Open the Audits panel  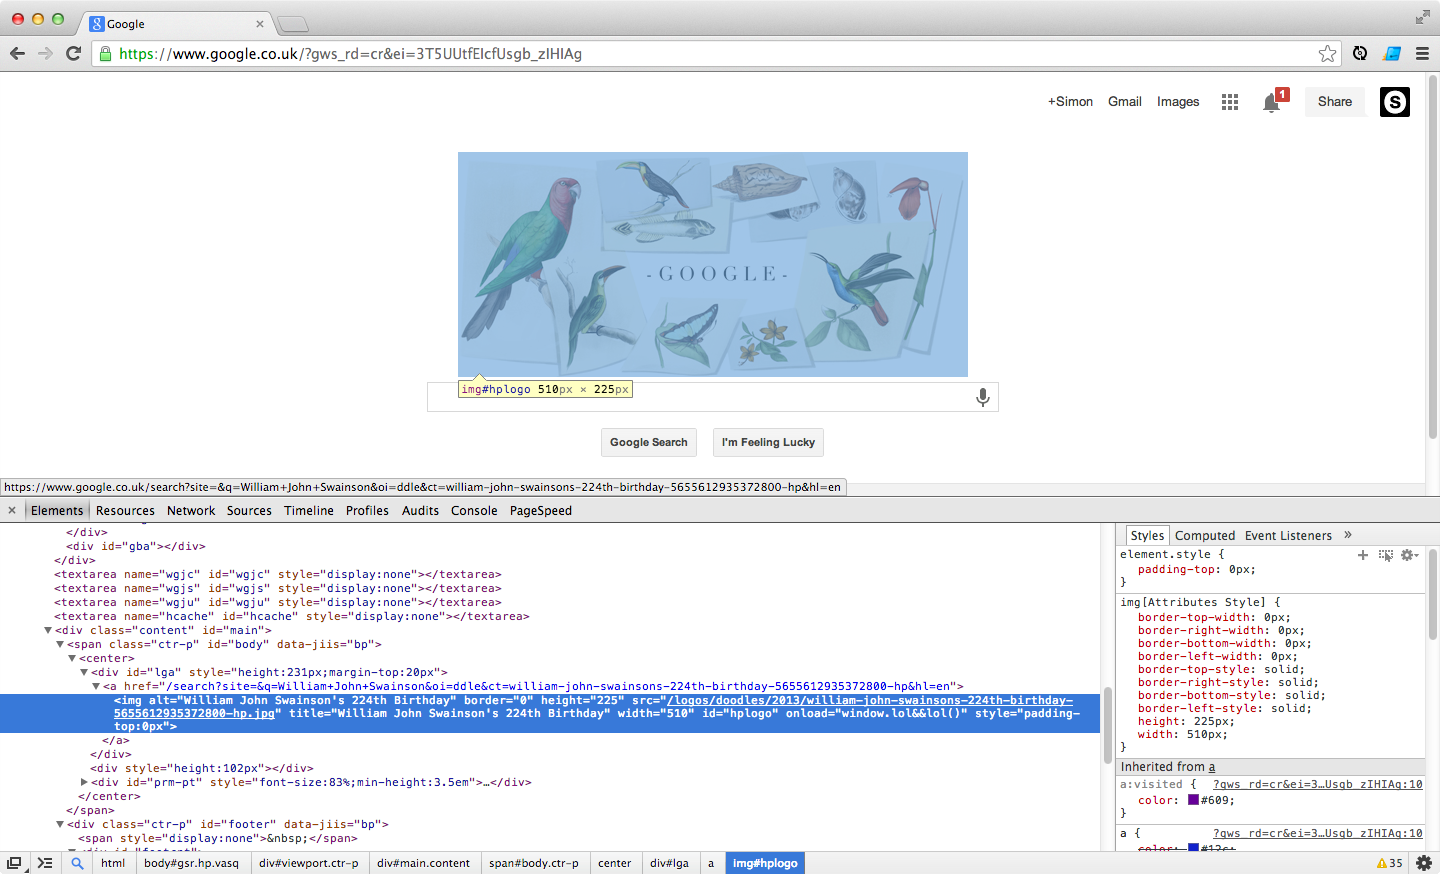click(x=420, y=510)
